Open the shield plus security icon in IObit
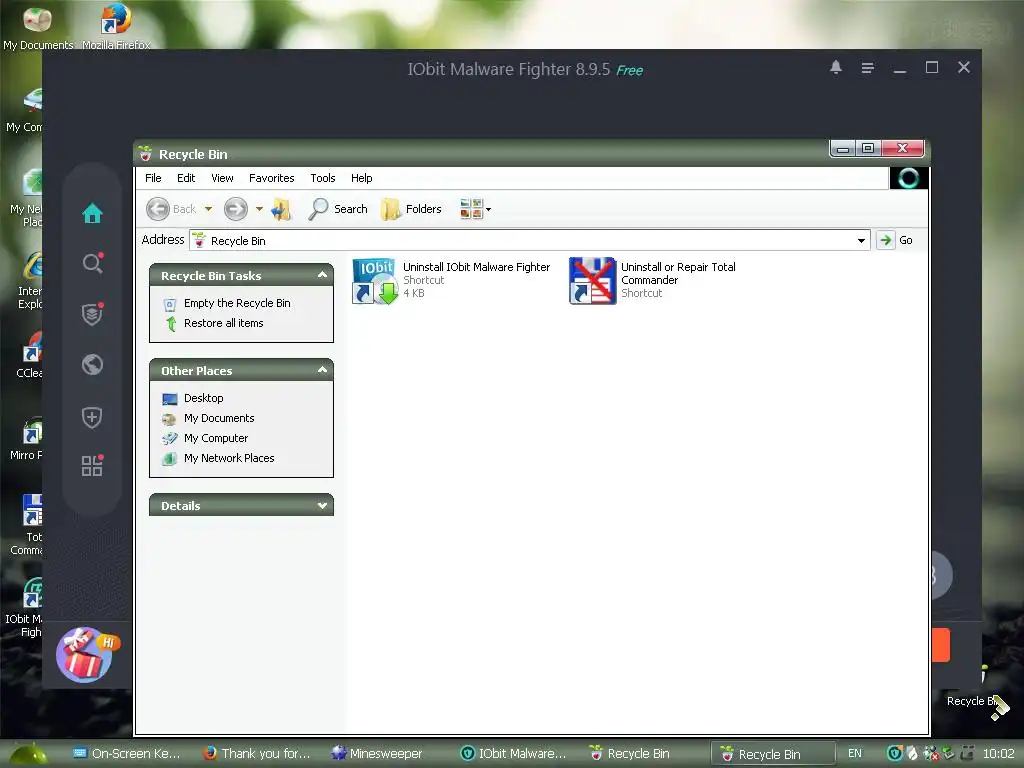Image resolution: width=1024 pixels, height=768 pixels. tap(92, 417)
